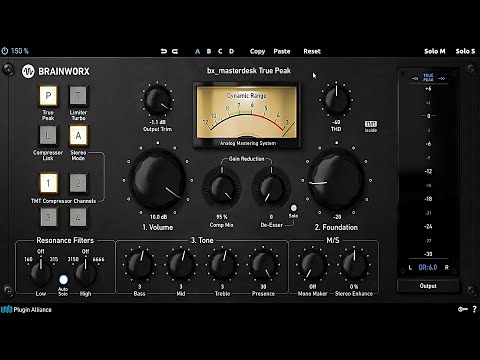Toggle the Stereo Mode A button
The width and height of the screenshot is (480, 360).
78,136
